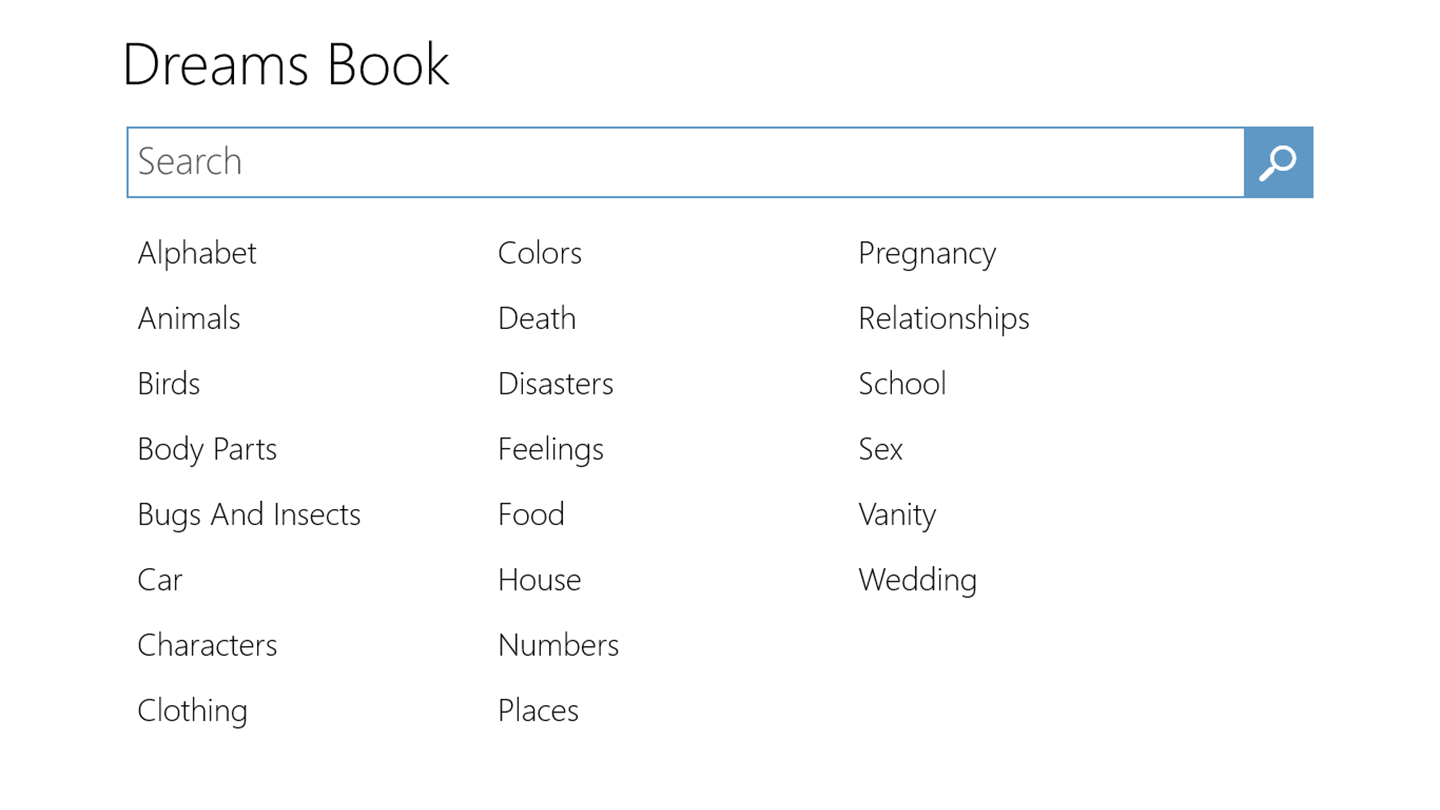Open the Feelings category
The image size is (1440, 810).
551,449
